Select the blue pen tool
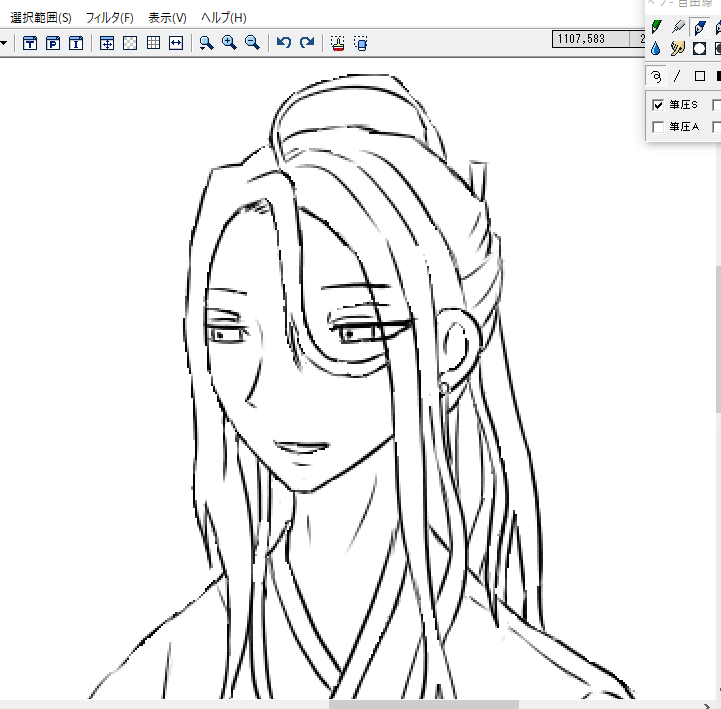Screen dimensions: 721x709 (700, 27)
